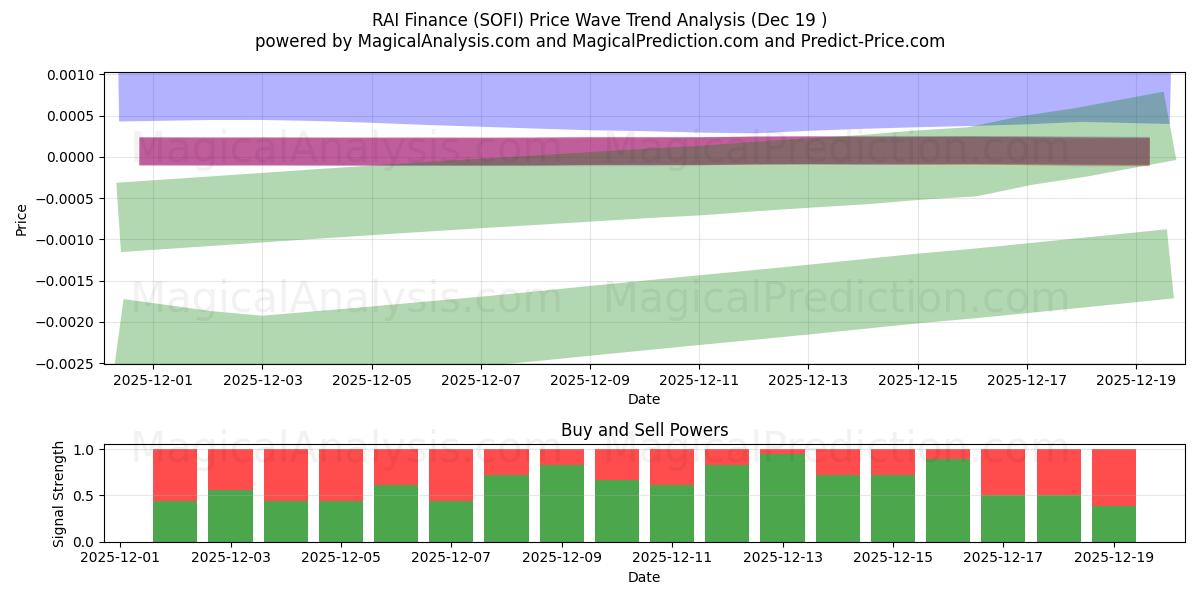This screenshot has width=1200, height=600.
Task: Click the Price axis label
Action: tap(20, 216)
